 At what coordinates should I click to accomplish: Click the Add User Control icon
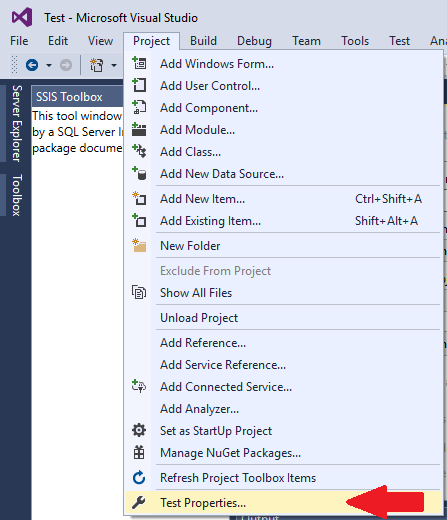pyautogui.click(x=139, y=85)
